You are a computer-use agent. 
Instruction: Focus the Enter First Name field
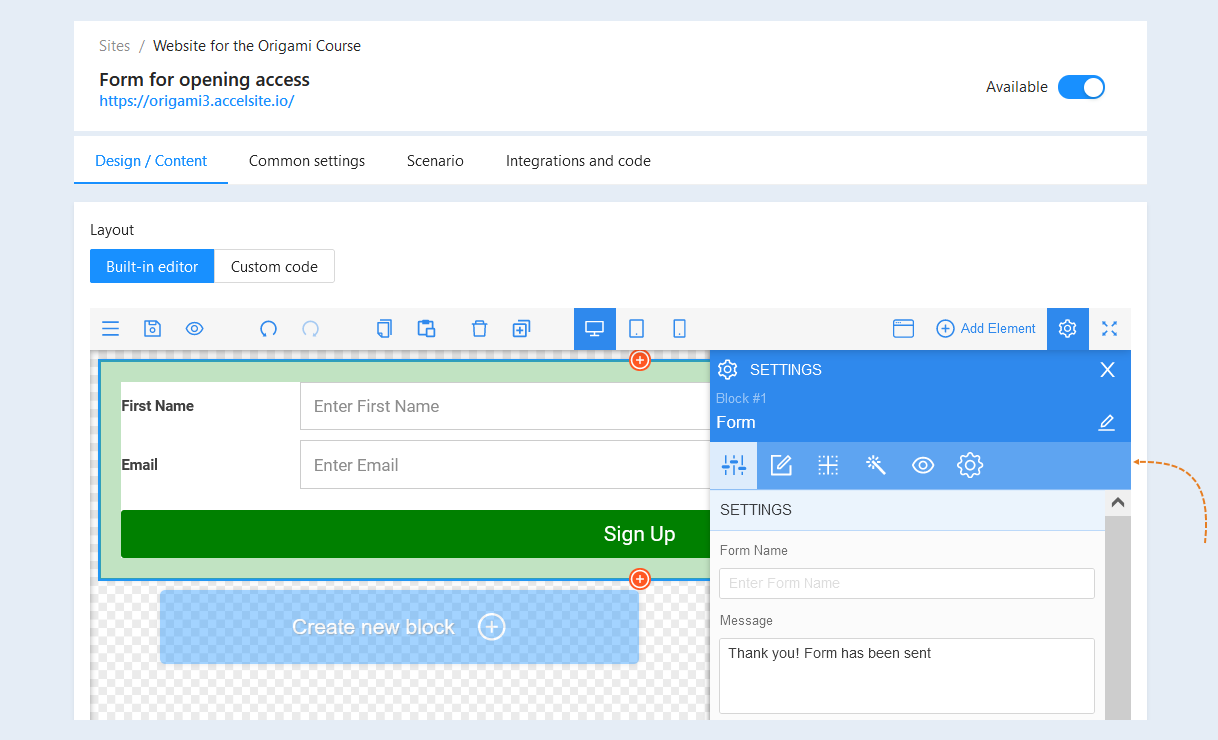505,406
